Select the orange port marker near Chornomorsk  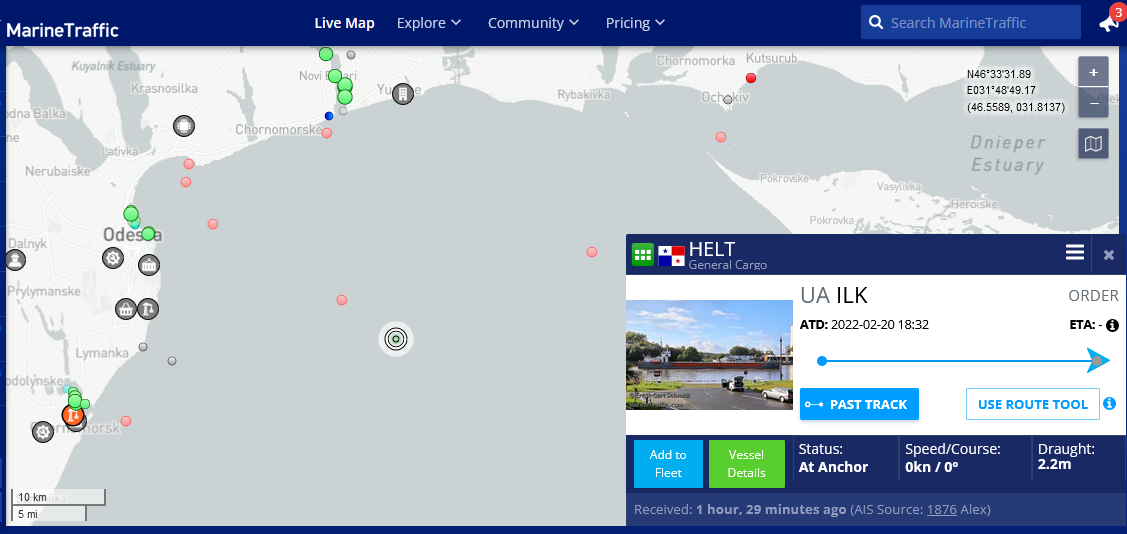point(72,413)
